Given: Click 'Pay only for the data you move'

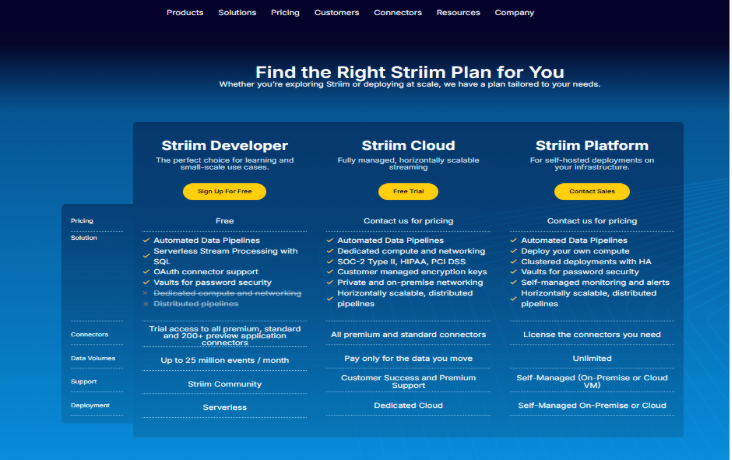Looking at the screenshot, I should click(x=408, y=359).
